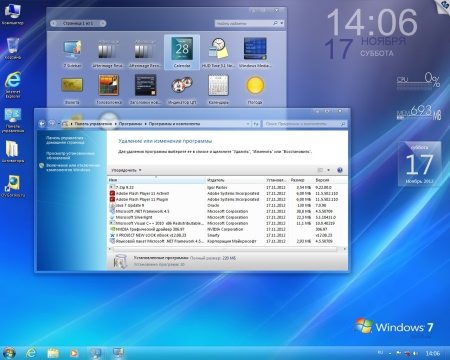This screenshot has height=360, width=450.
Task: Open turn Windows features on or off
Action: click(x=73, y=167)
